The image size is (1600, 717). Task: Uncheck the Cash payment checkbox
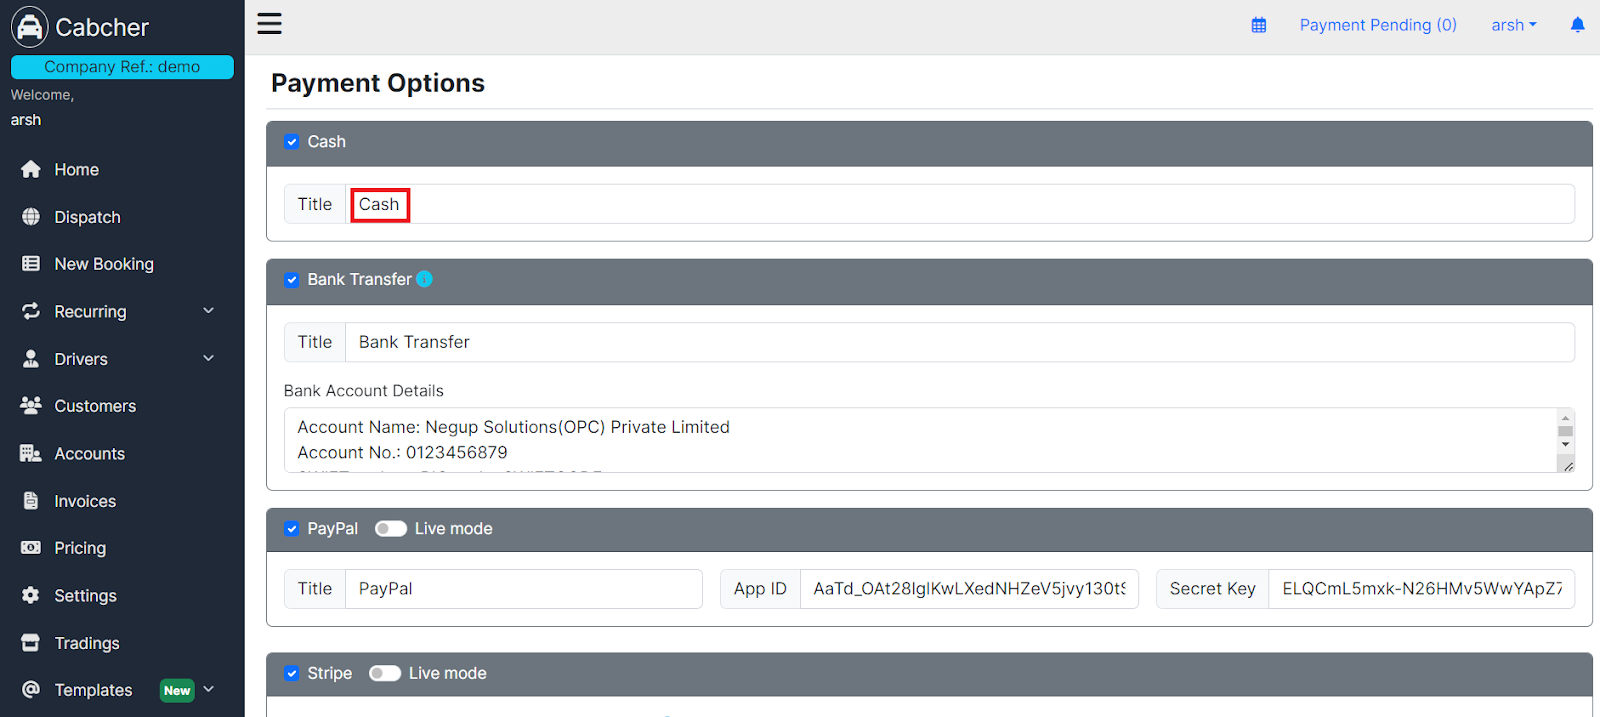[292, 142]
